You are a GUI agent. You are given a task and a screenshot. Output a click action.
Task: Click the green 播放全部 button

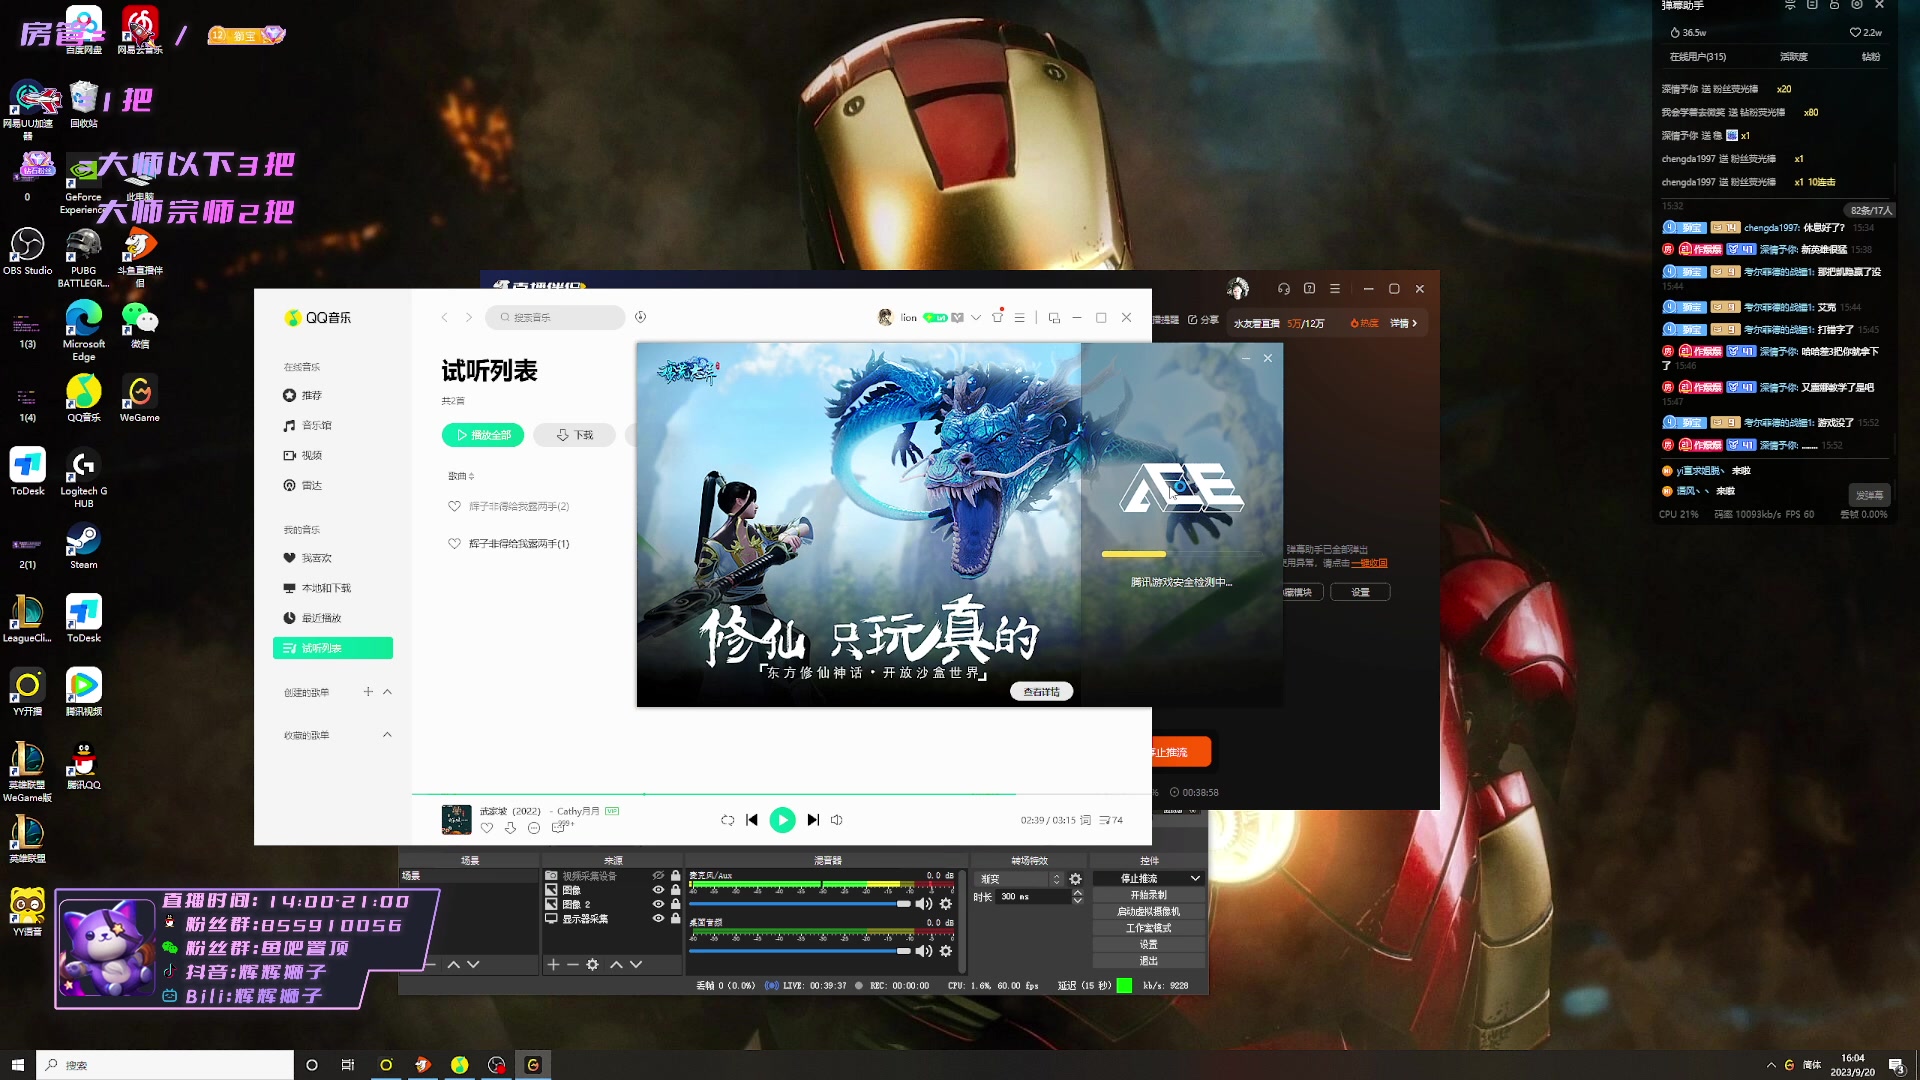click(483, 435)
